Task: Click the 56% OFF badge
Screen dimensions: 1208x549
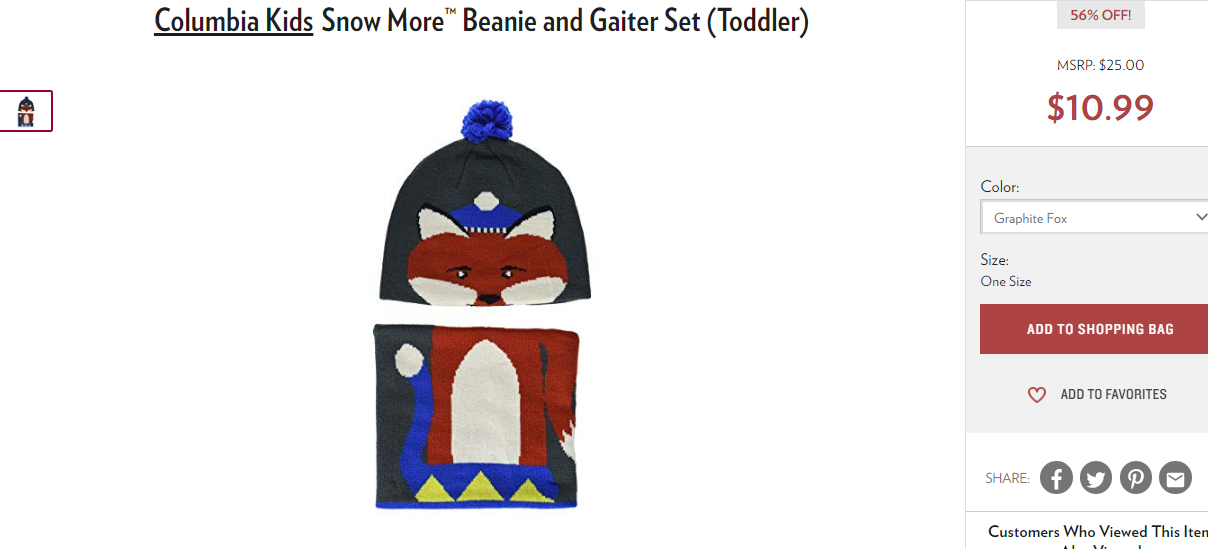Action: [x=1100, y=15]
